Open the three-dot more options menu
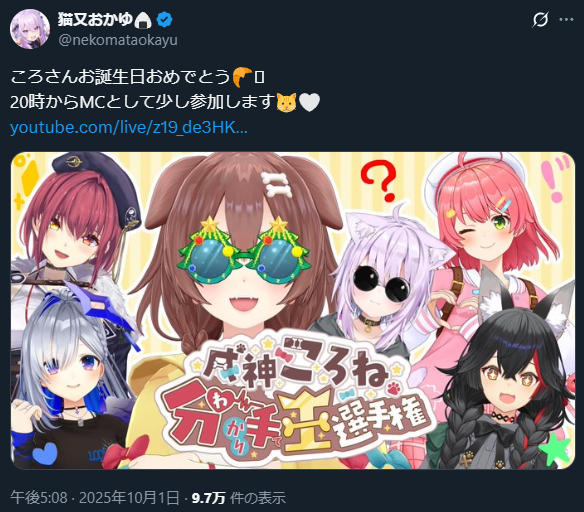 566,19
